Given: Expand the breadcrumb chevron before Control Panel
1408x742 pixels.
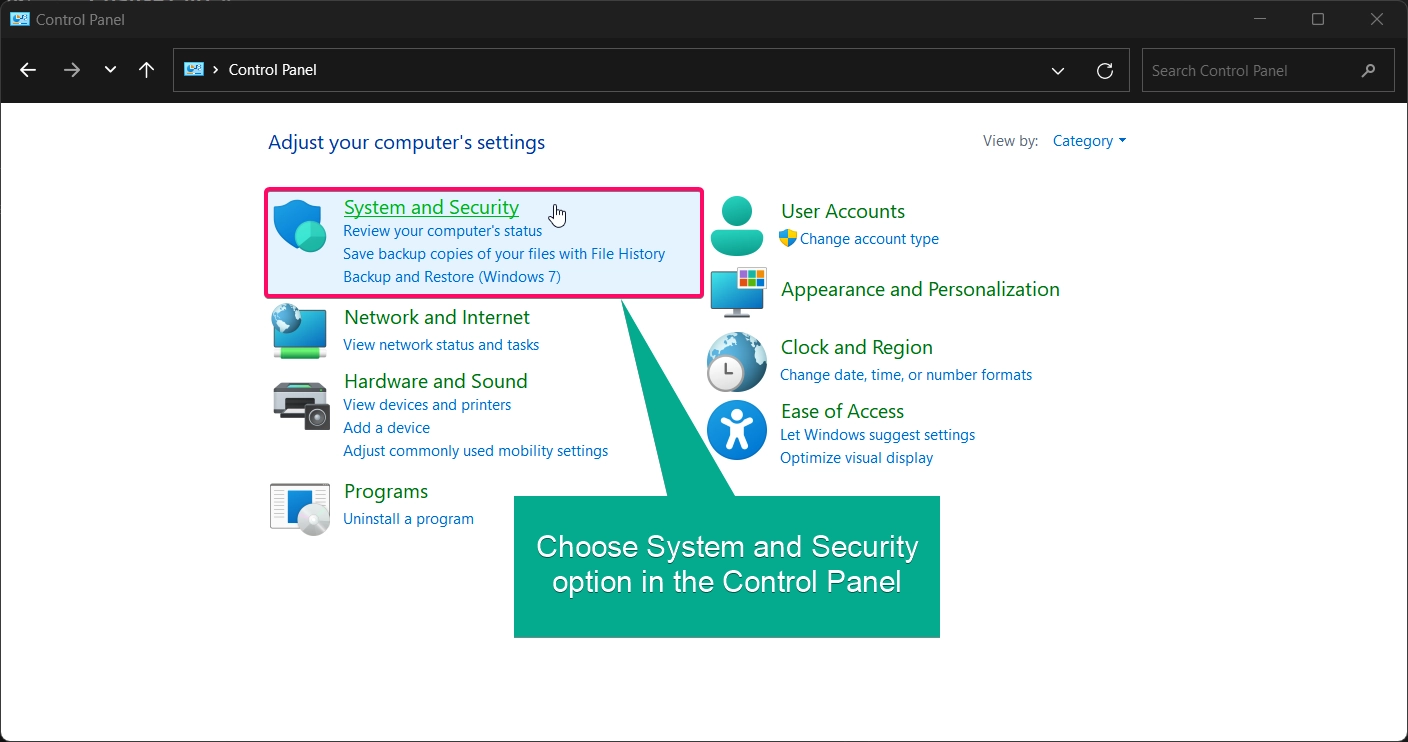Looking at the screenshot, I should (216, 70).
